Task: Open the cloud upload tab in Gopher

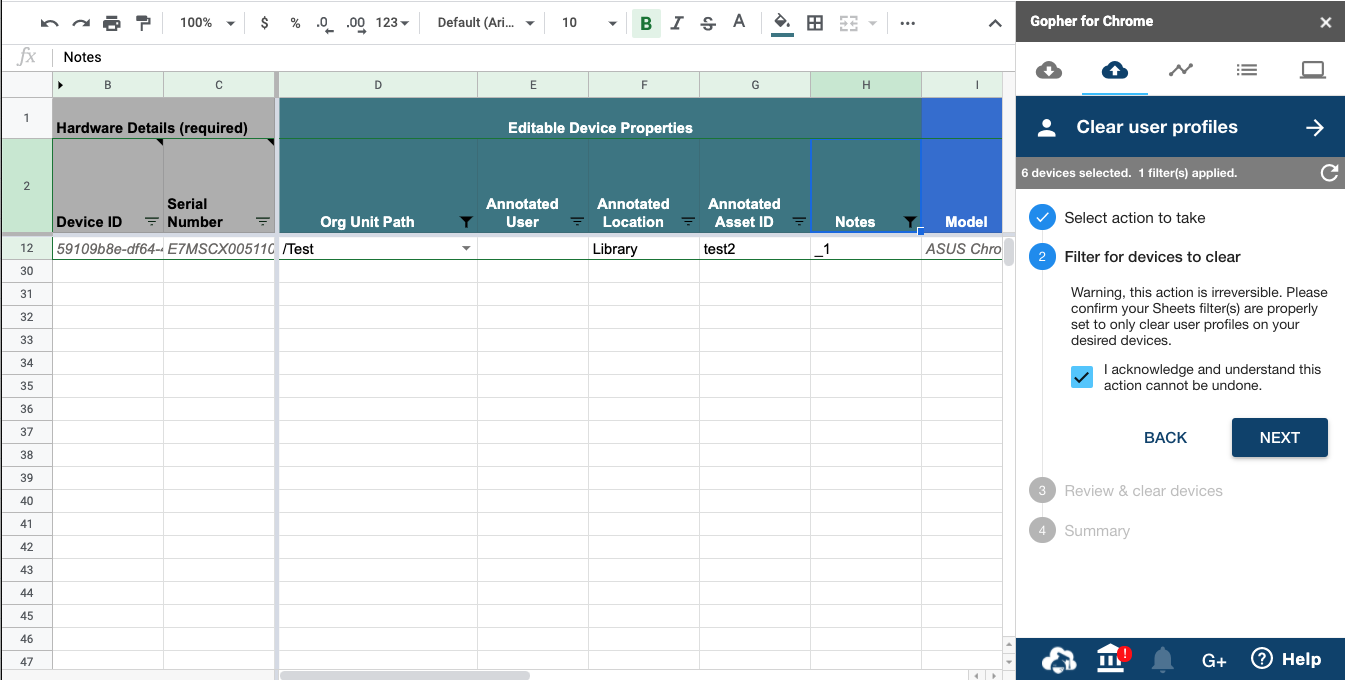Action: pyautogui.click(x=1114, y=70)
